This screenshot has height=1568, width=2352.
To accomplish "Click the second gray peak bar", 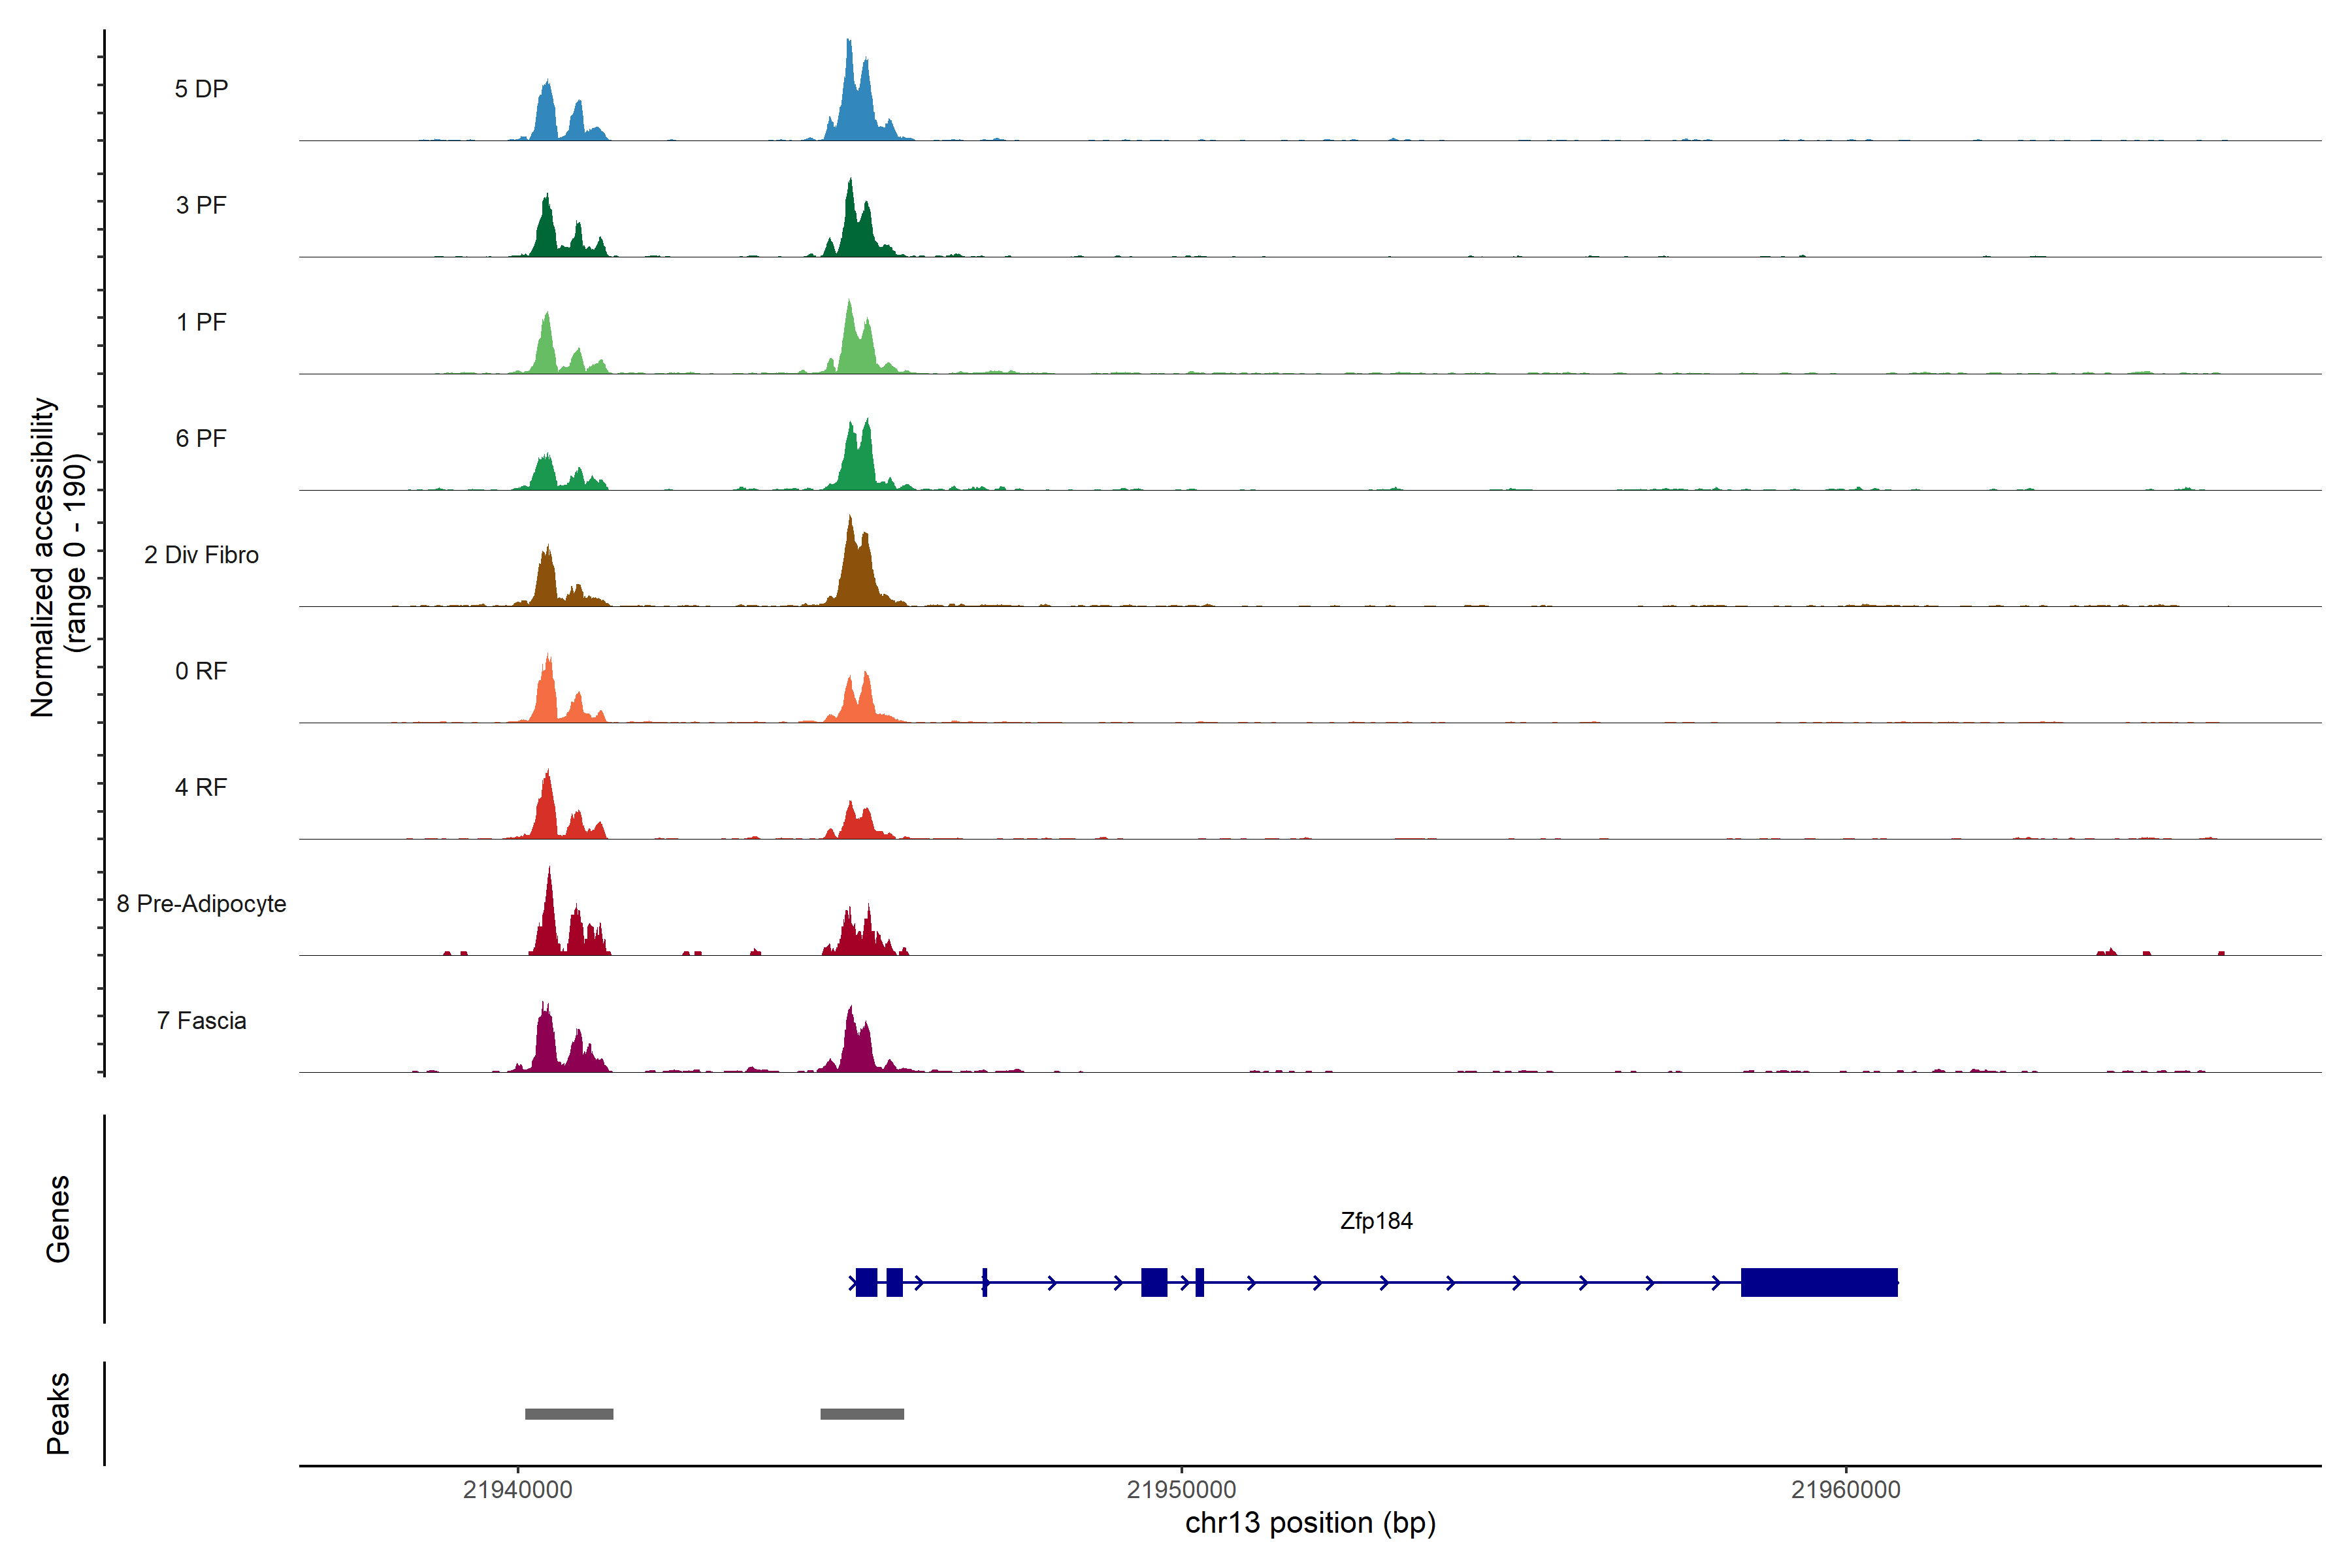I will [862, 1414].
